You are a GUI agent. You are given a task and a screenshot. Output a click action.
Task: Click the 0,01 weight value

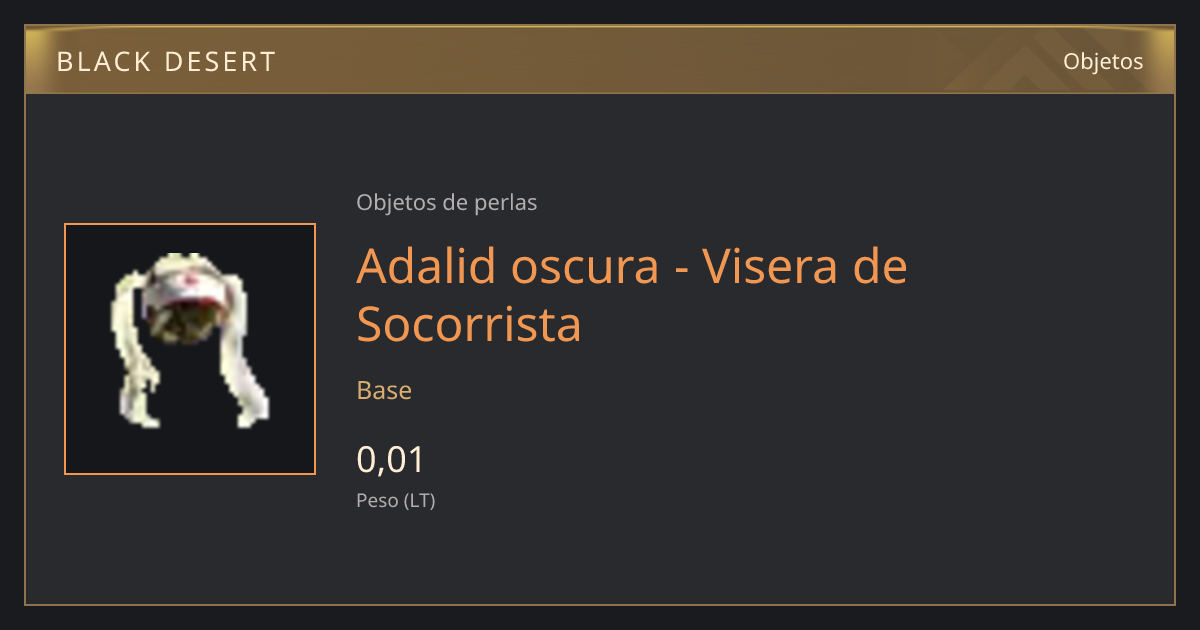click(391, 460)
